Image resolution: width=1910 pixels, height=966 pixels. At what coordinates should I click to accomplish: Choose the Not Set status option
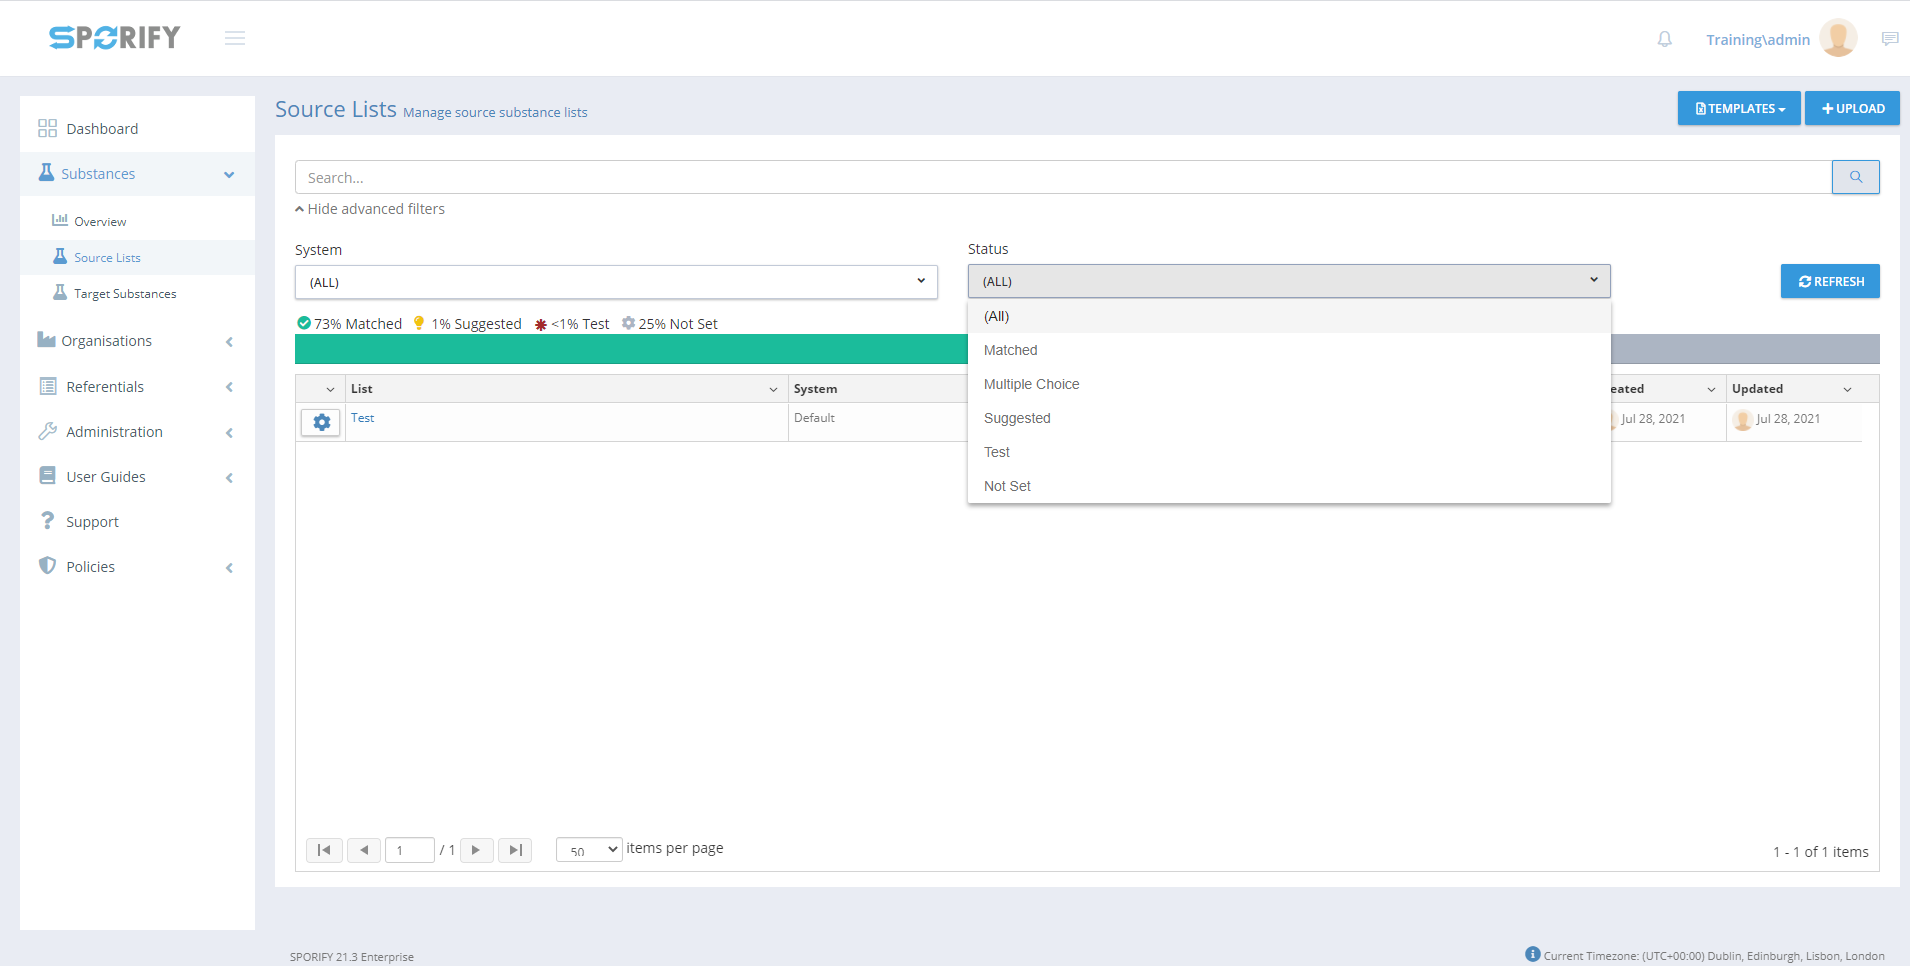[1007, 486]
